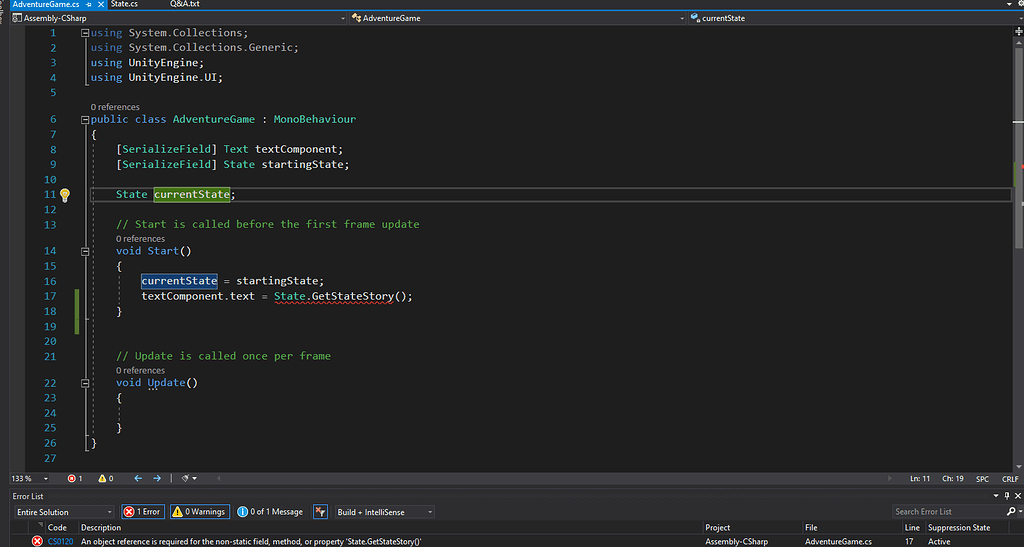Toggle the 0 of 1 Message filter

[x=270, y=512]
